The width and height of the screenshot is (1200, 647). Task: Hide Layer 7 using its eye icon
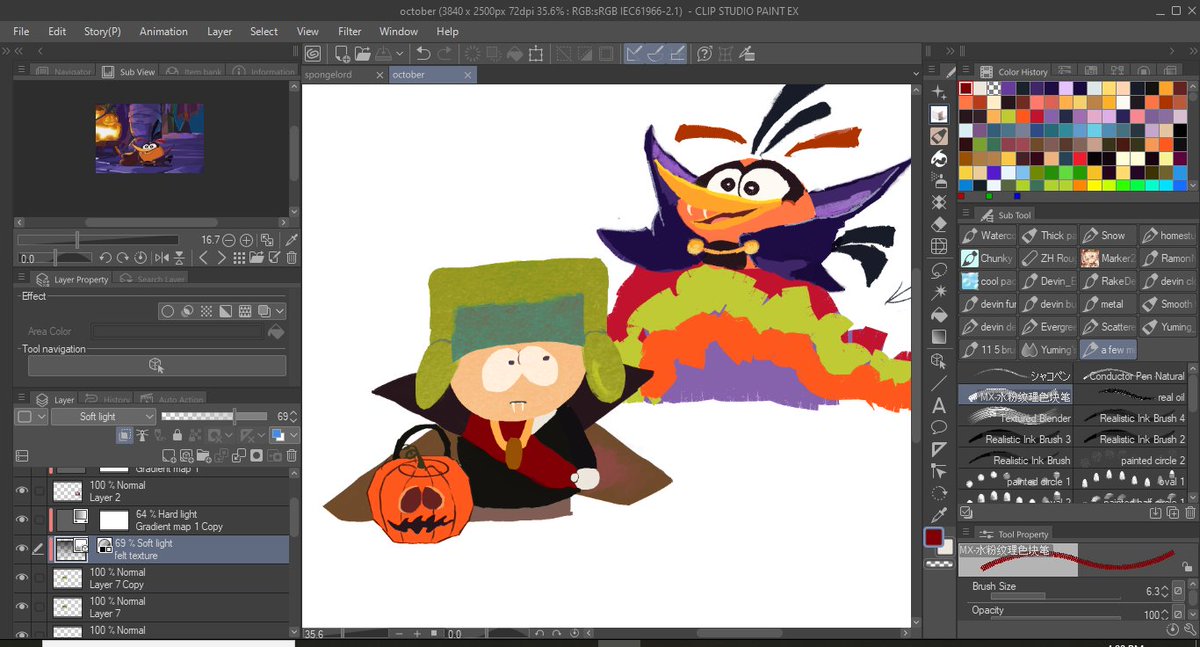point(22,607)
